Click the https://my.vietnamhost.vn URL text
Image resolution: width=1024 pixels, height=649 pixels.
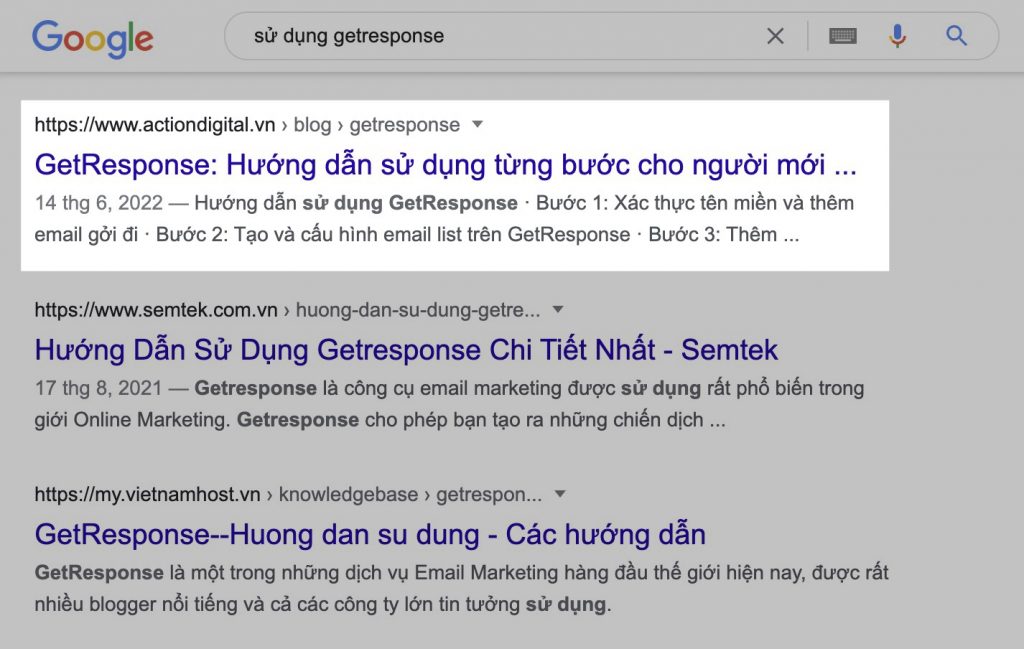pos(148,495)
